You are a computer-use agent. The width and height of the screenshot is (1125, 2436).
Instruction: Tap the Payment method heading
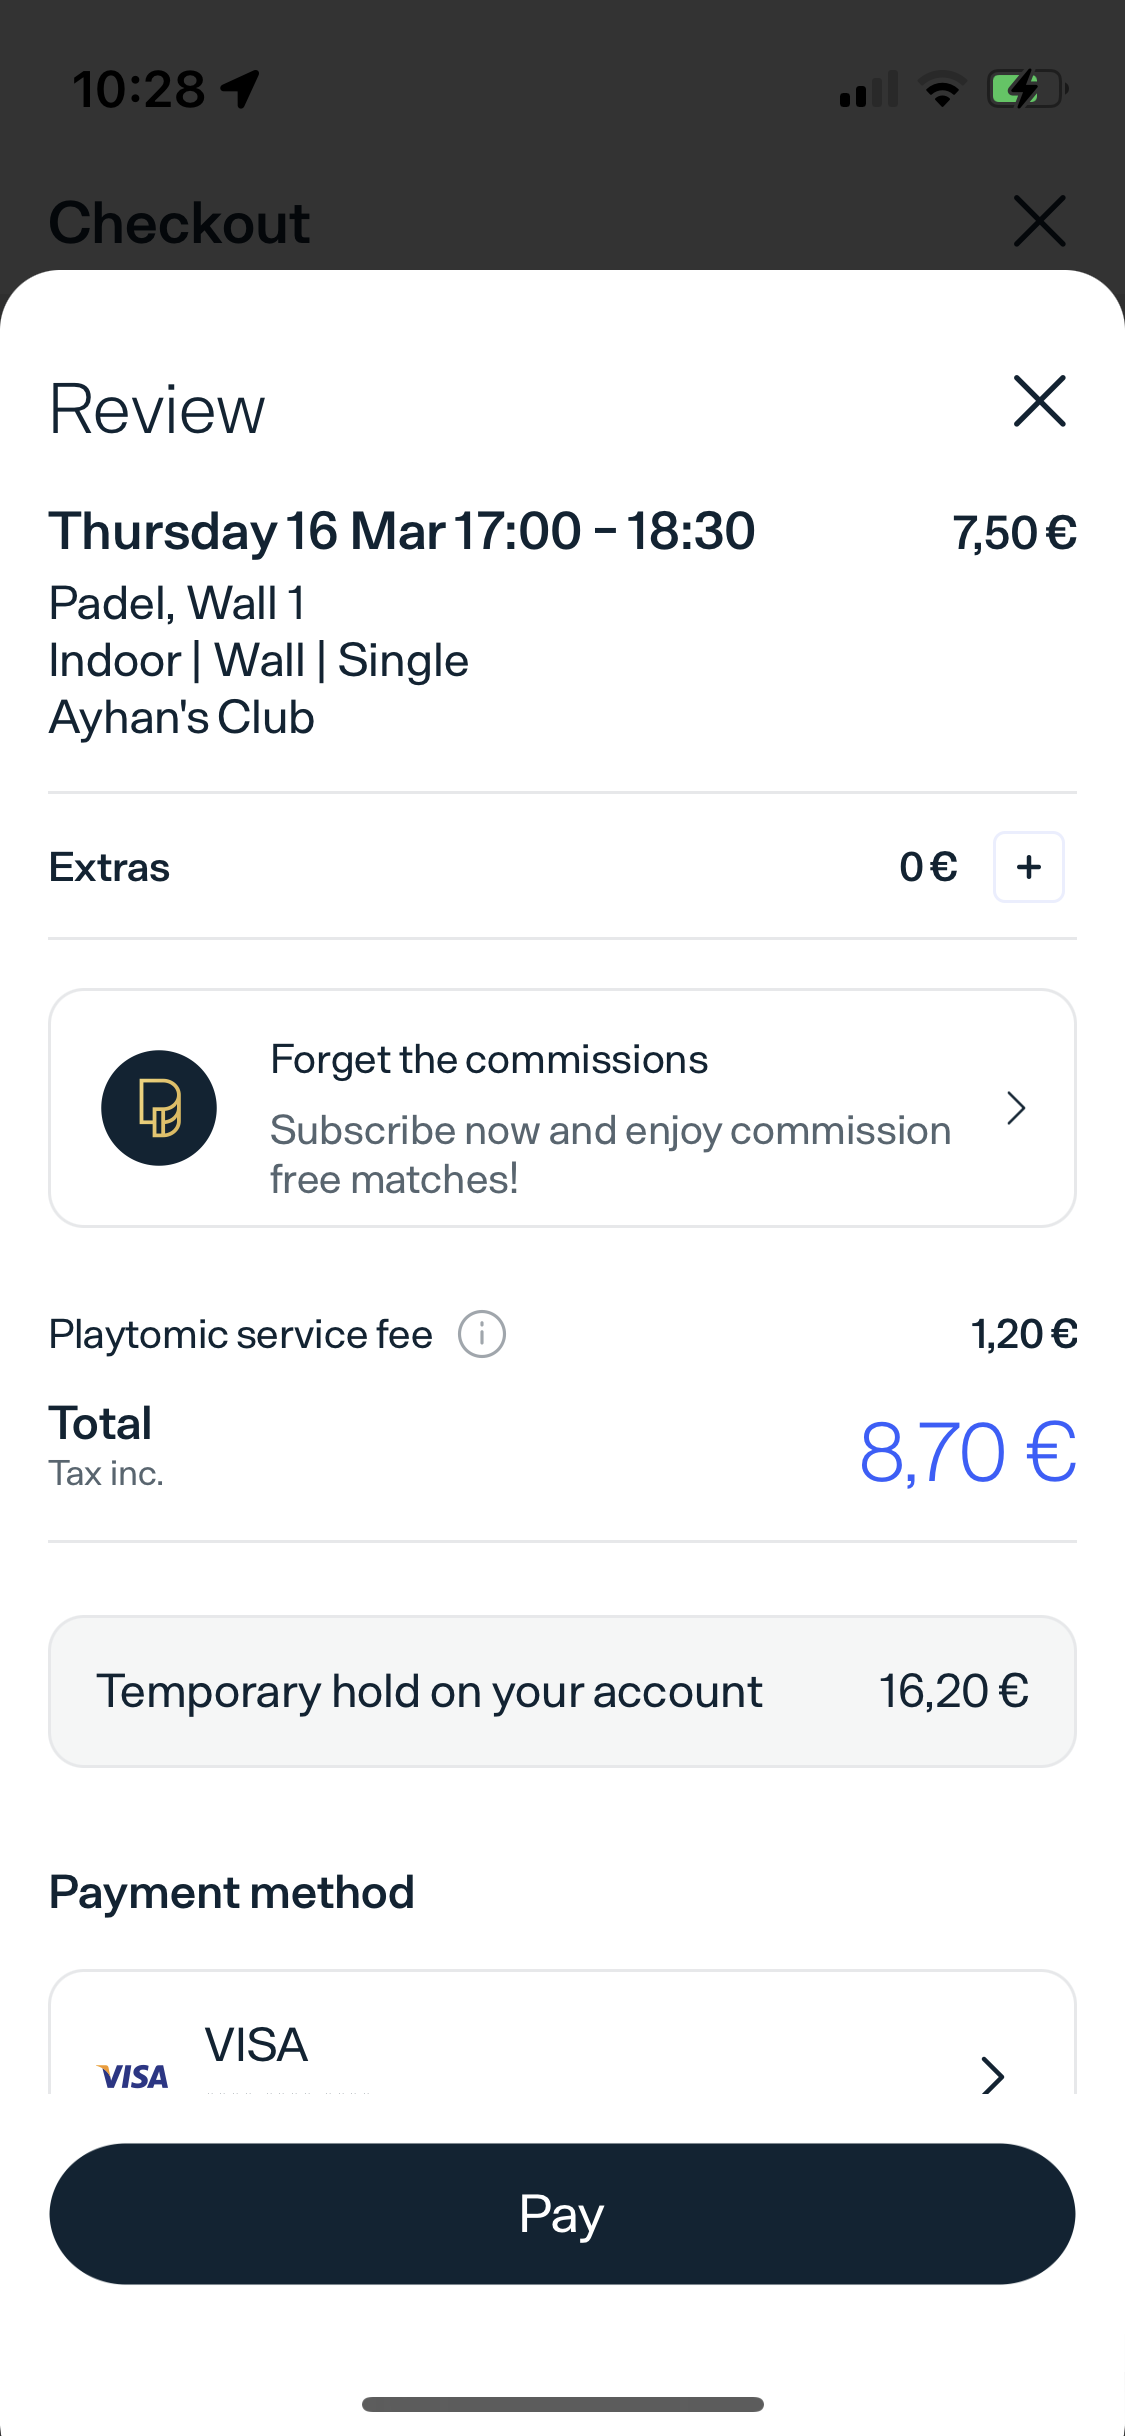232,1892
